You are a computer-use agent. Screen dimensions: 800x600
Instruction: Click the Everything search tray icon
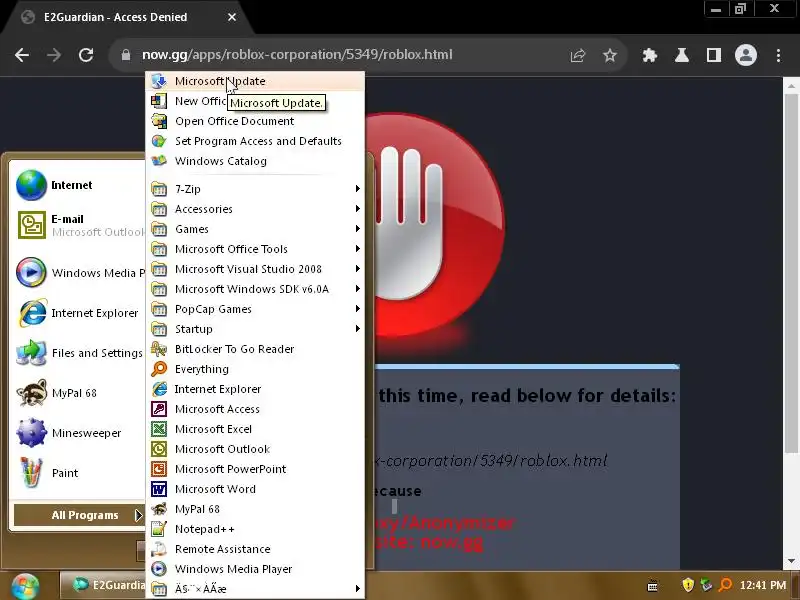(725, 585)
